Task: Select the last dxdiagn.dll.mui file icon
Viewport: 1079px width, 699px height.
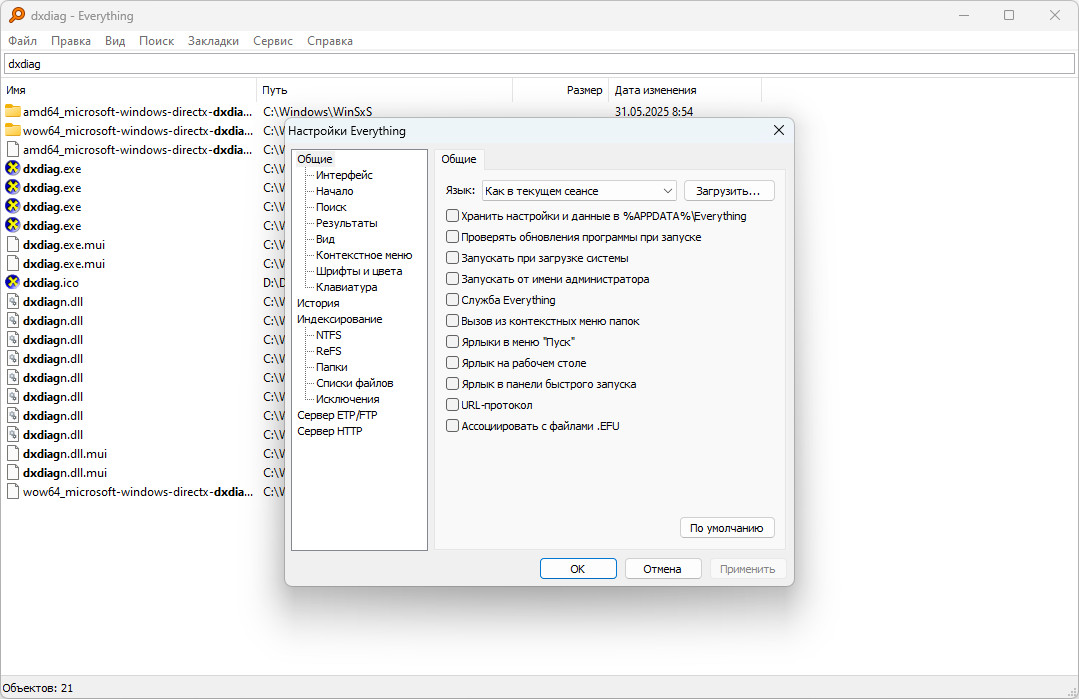Action: click(12, 473)
